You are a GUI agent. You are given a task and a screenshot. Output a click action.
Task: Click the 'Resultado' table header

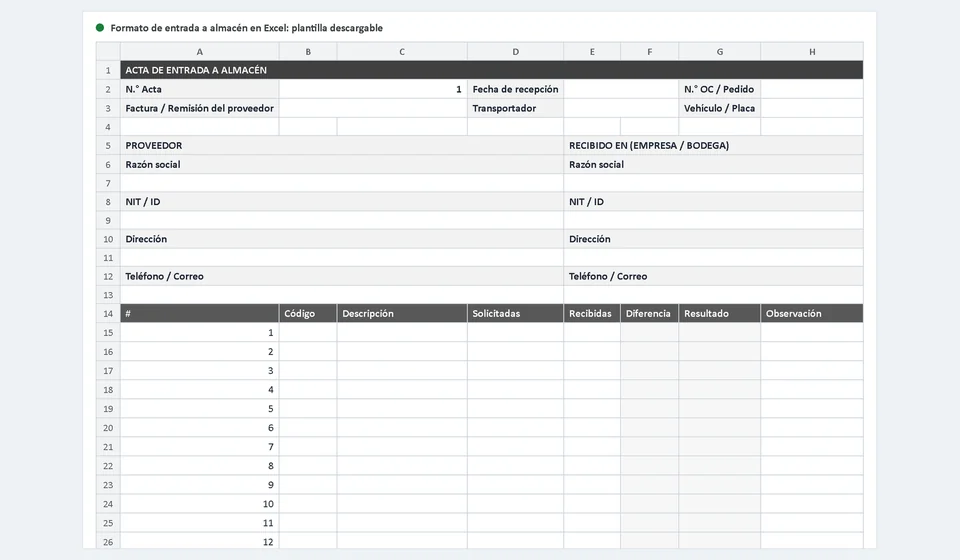click(x=719, y=313)
